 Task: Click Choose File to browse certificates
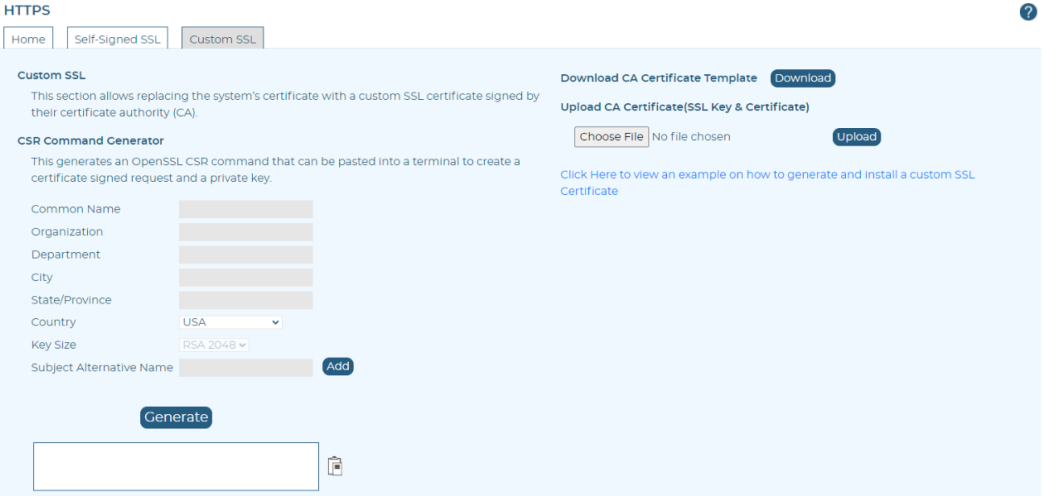(x=611, y=137)
